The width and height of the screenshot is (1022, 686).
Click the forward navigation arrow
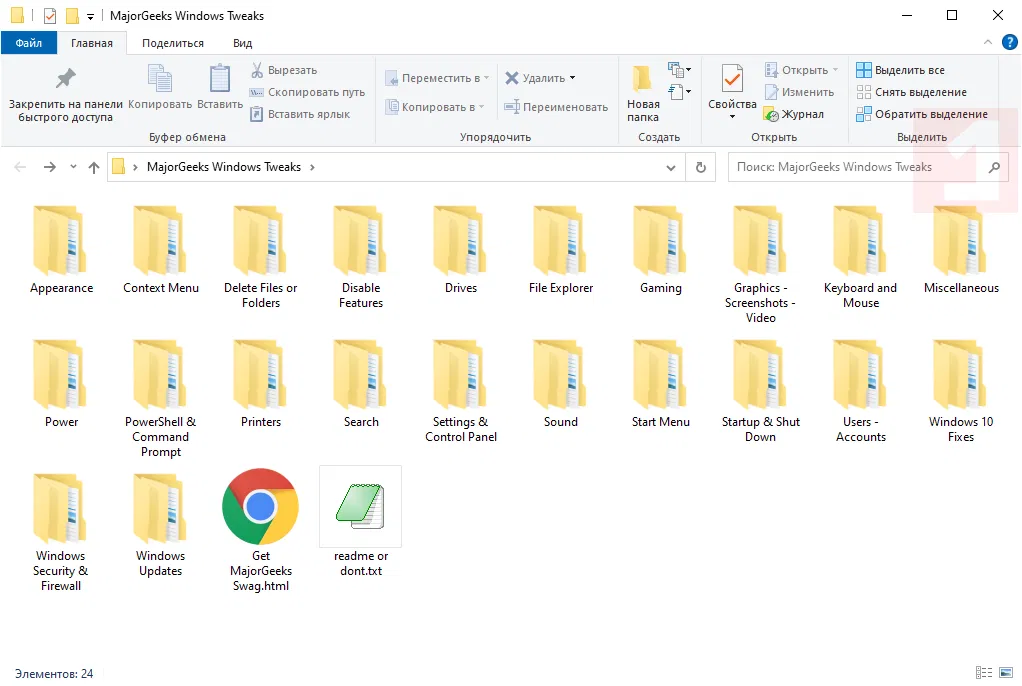(x=50, y=167)
